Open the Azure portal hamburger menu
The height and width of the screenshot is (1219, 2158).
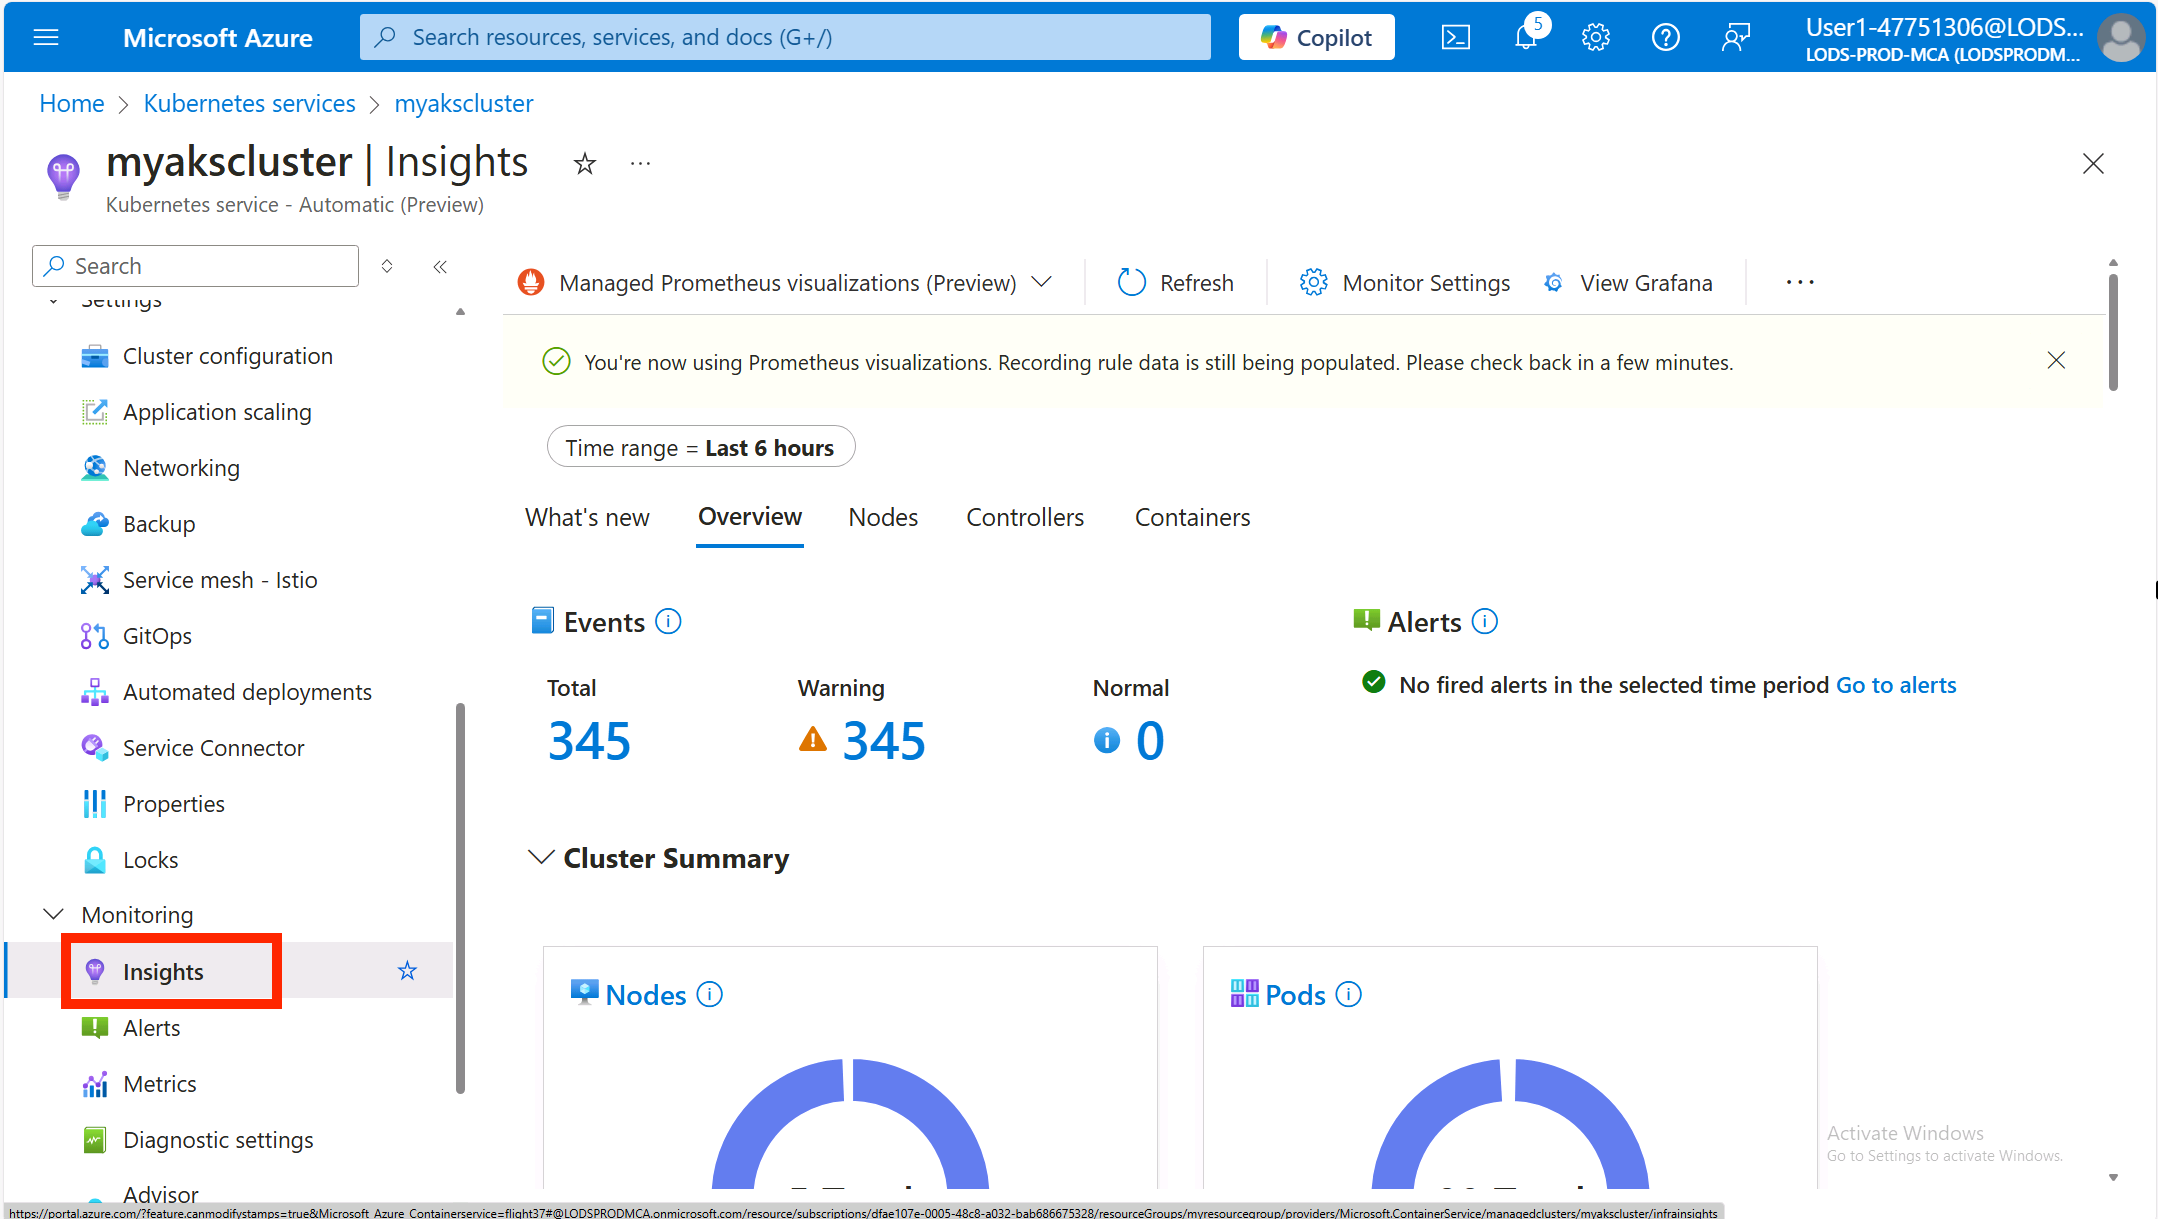click(x=46, y=37)
